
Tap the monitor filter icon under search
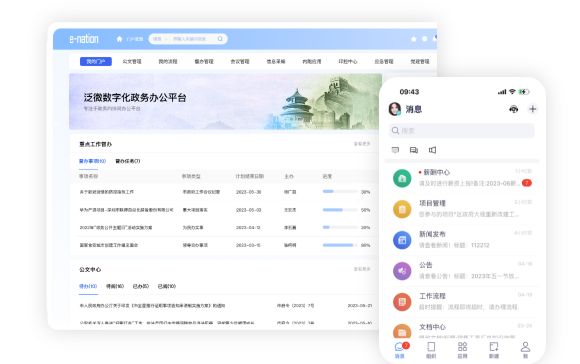tap(395, 150)
